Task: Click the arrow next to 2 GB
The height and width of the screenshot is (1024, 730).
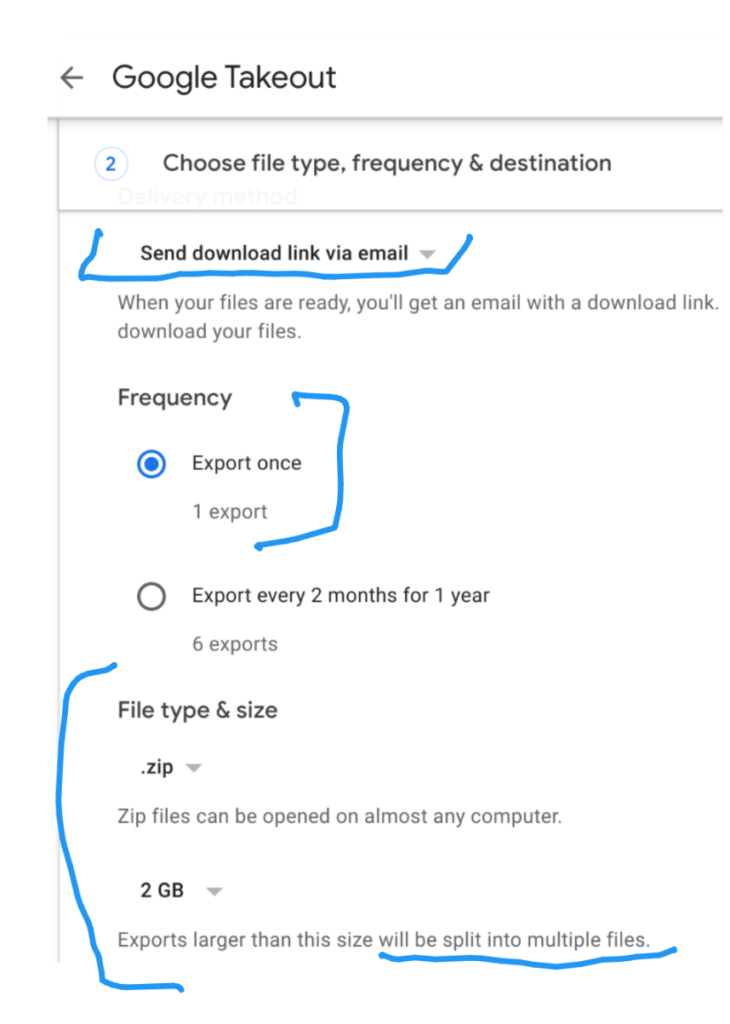Action: tap(214, 891)
